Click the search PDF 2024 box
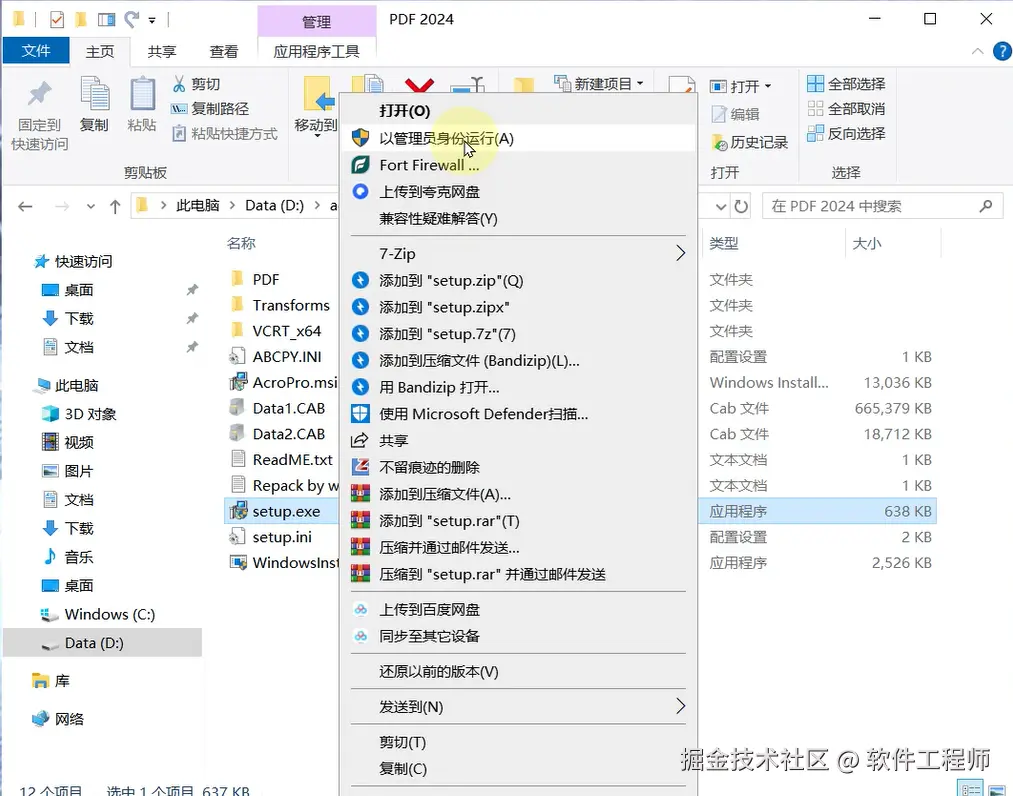1013x796 pixels. click(x=882, y=206)
